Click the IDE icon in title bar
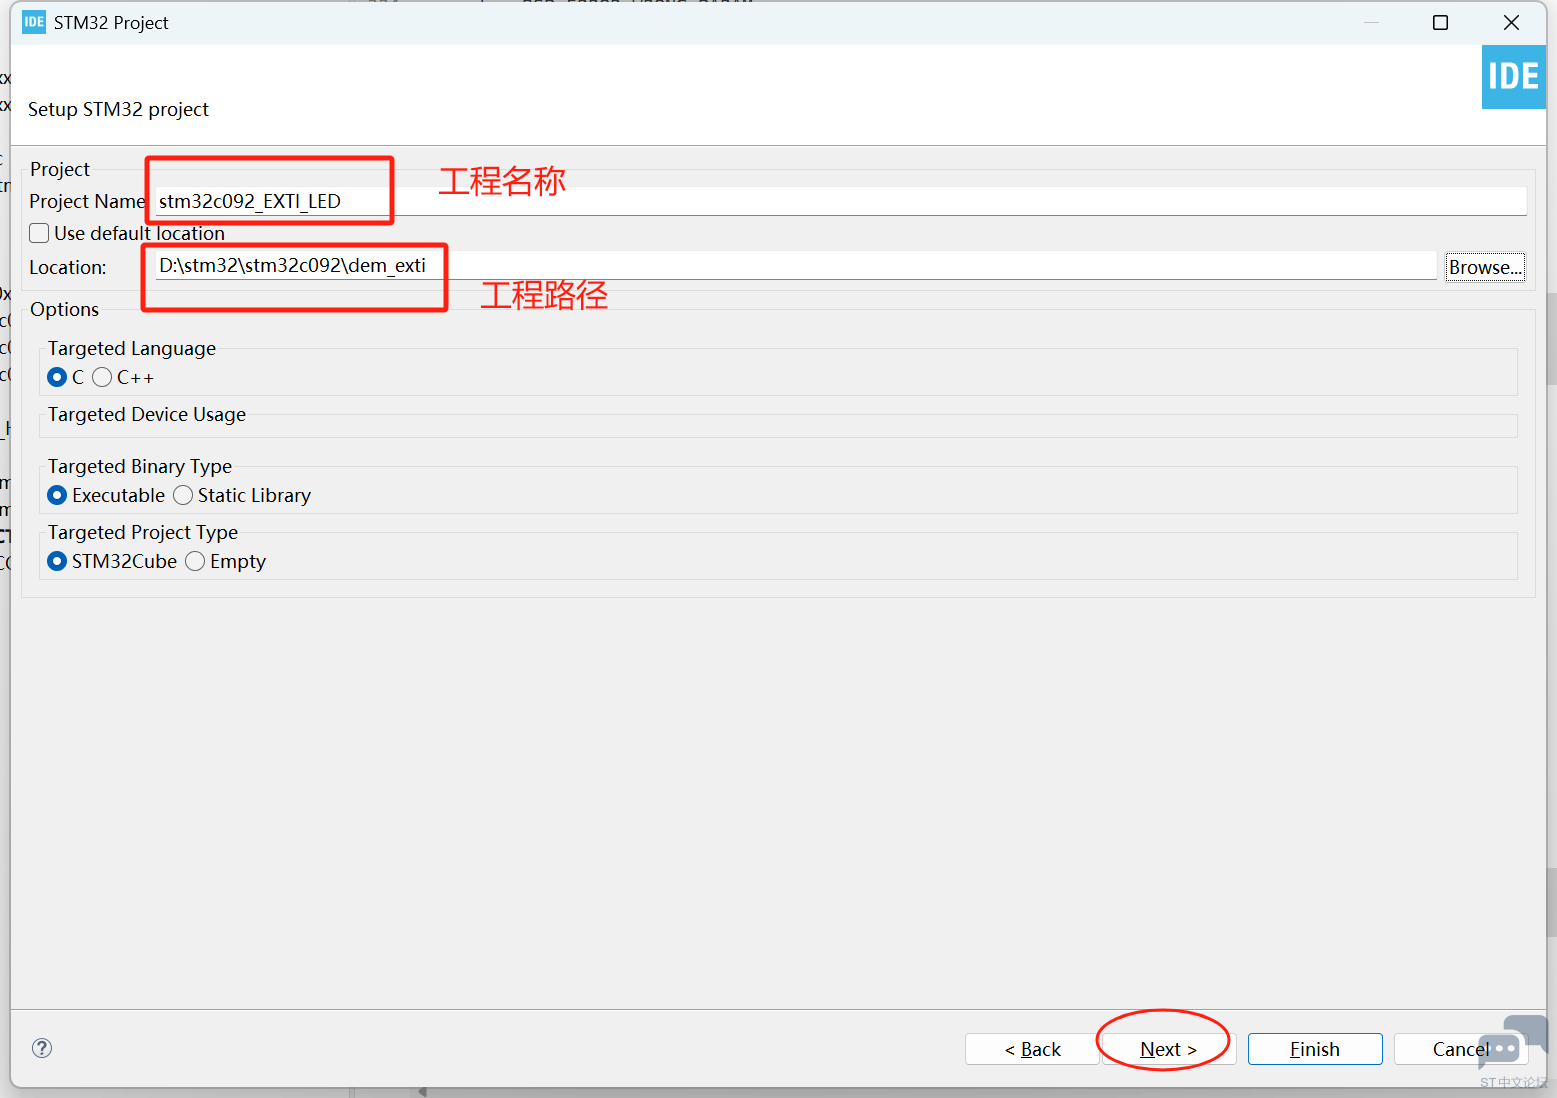 point(34,22)
